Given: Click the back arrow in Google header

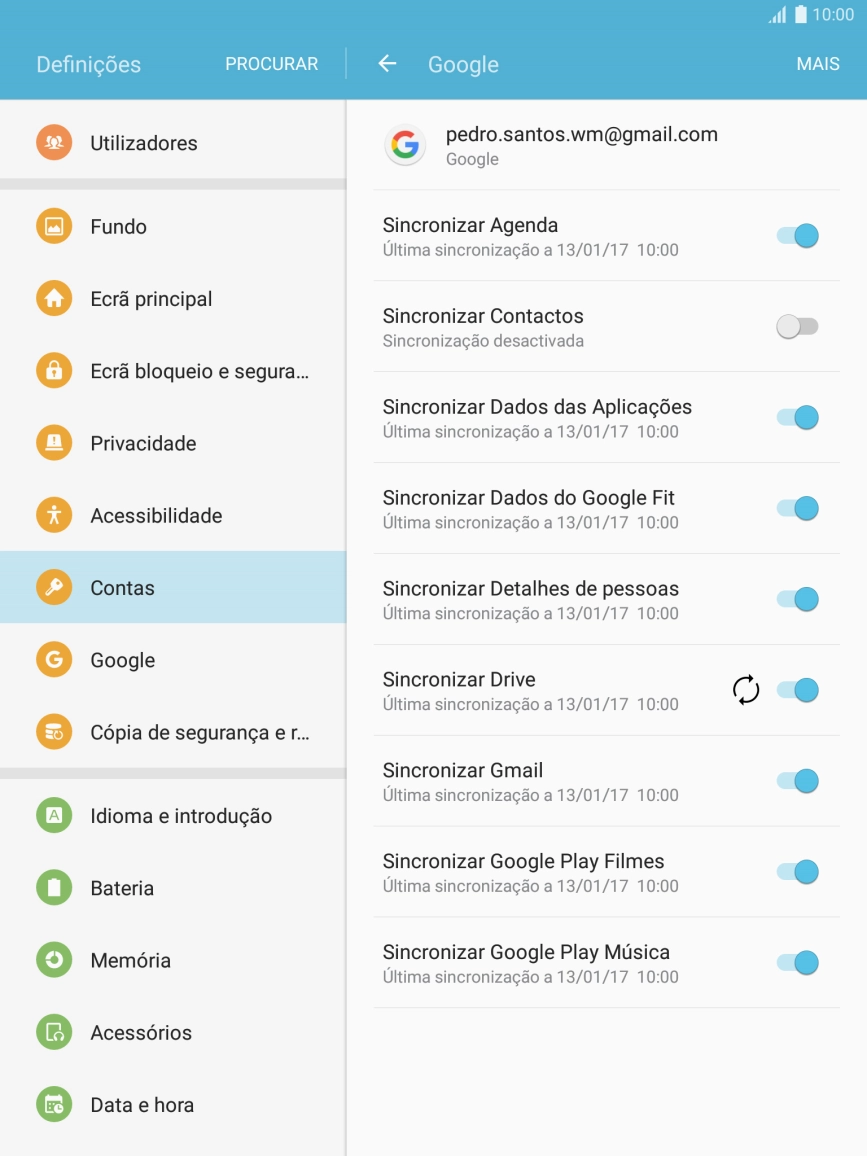Looking at the screenshot, I should point(387,63).
